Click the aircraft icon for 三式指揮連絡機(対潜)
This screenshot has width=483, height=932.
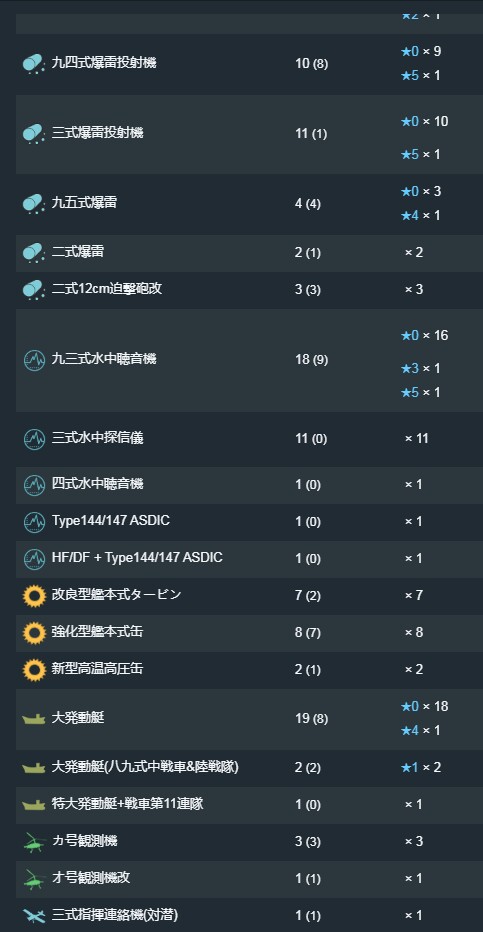coord(34,915)
